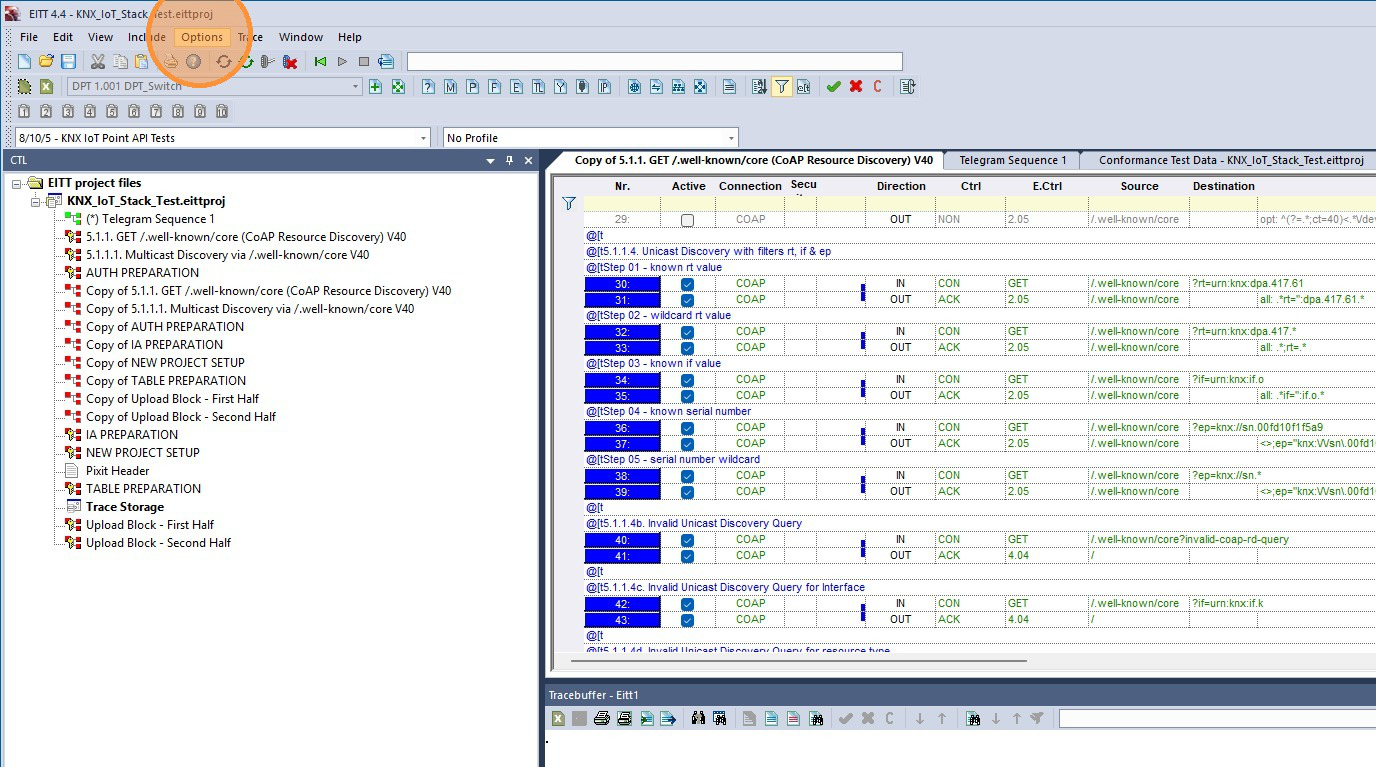Open a project with the folder icon

coord(46,62)
